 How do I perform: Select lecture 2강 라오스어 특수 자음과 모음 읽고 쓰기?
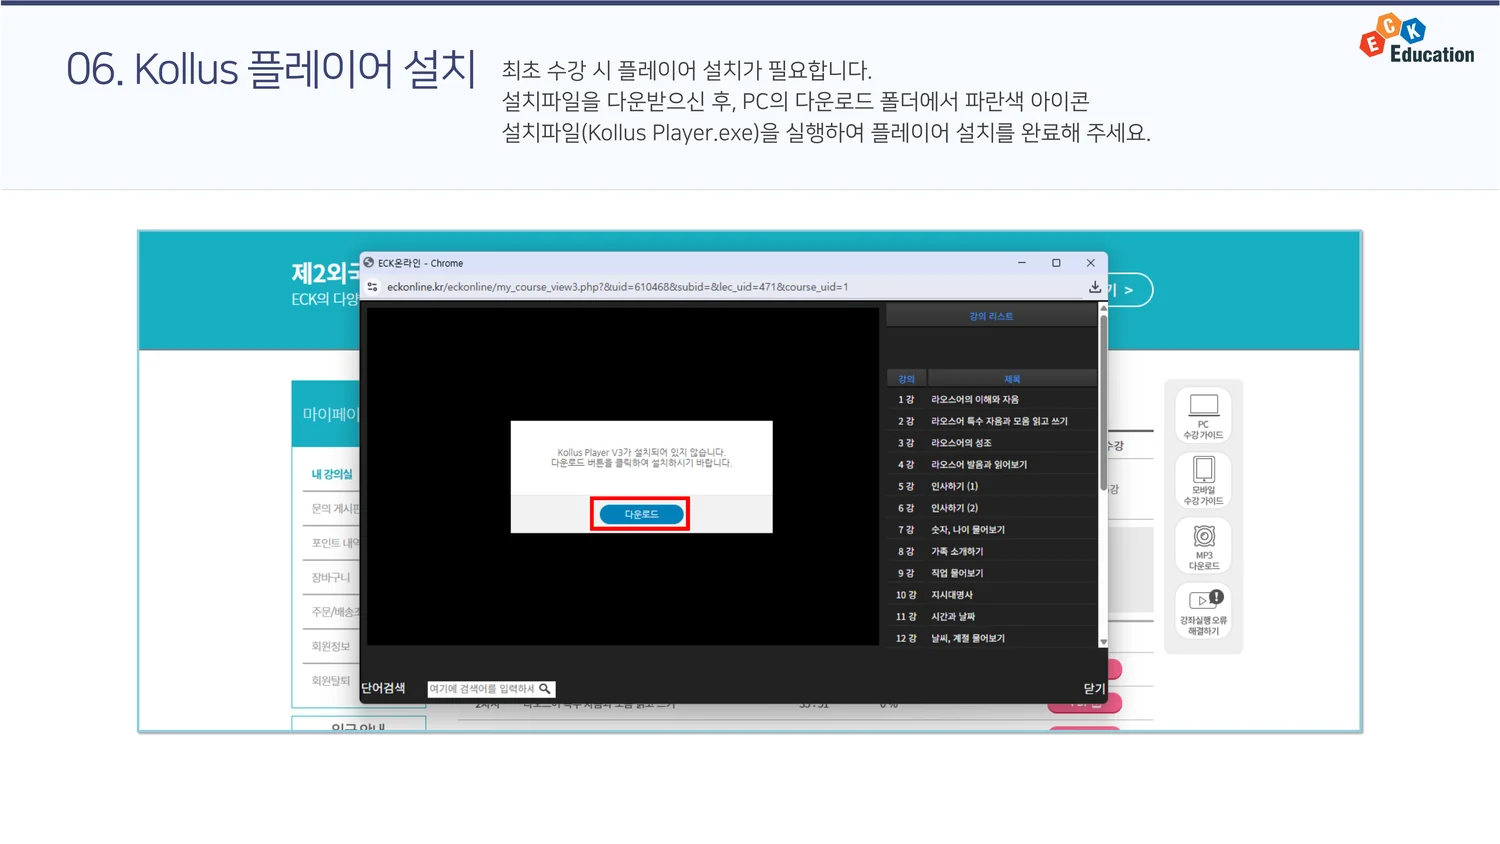pos(991,421)
